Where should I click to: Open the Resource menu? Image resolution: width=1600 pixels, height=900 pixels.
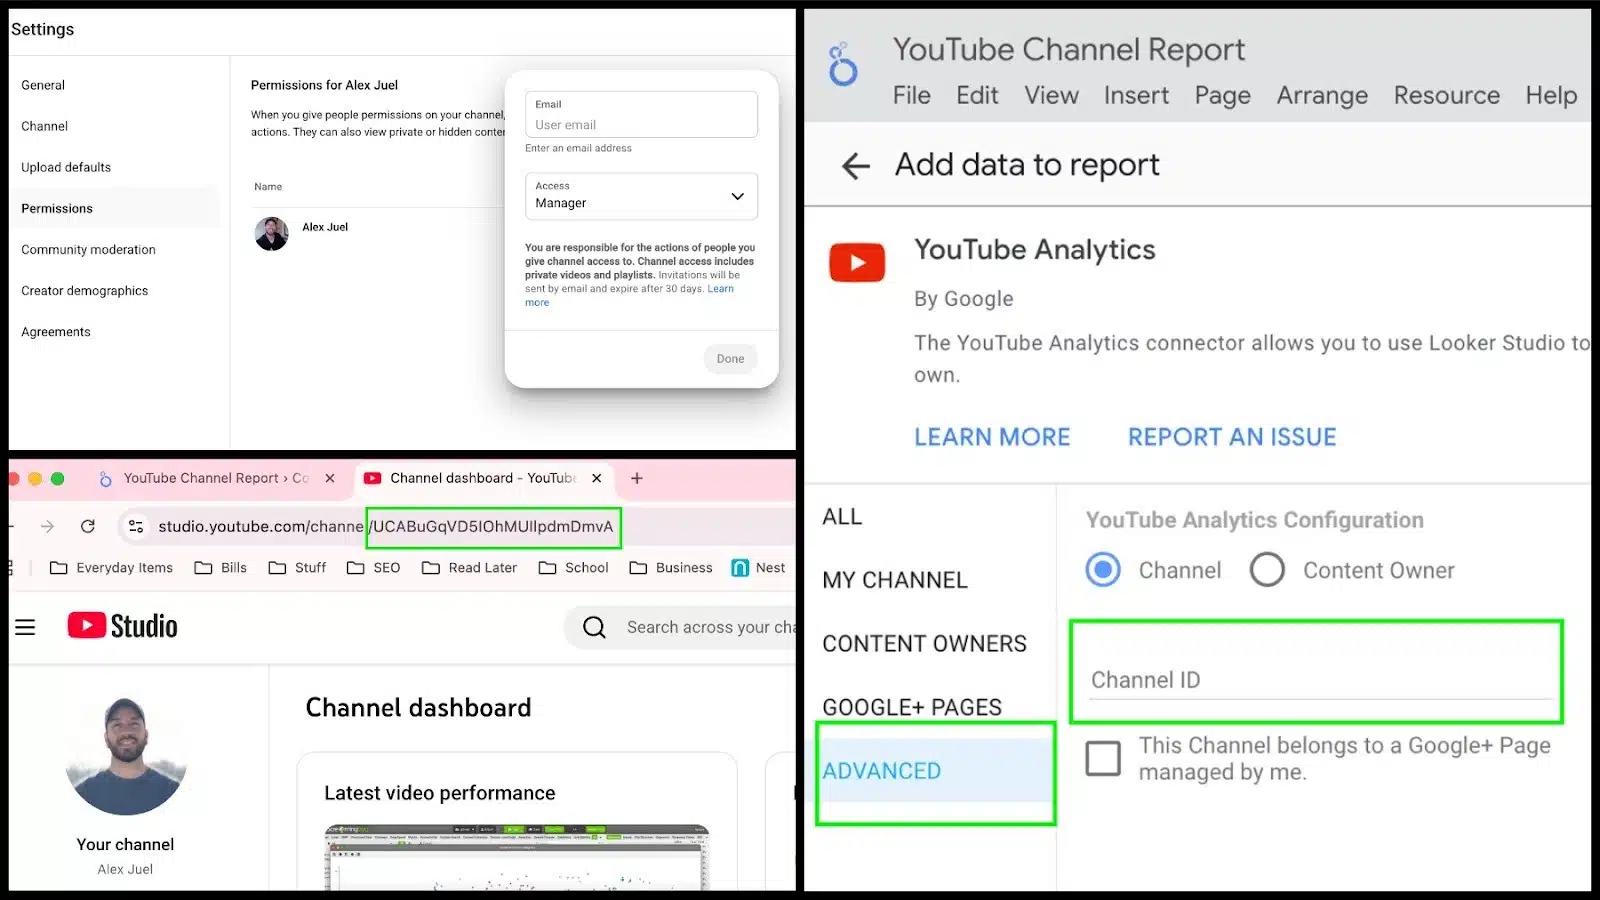pyautogui.click(x=1447, y=95)
